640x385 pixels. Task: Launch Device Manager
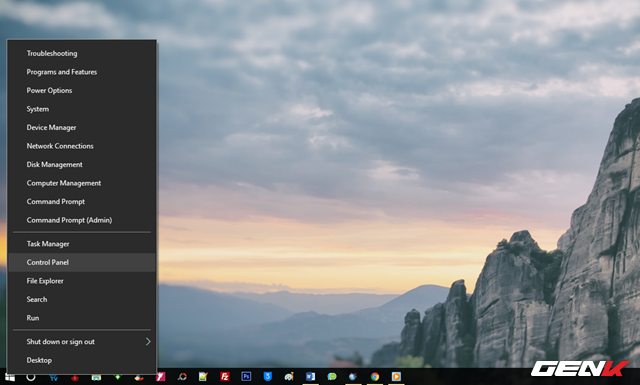click(82, 127)
